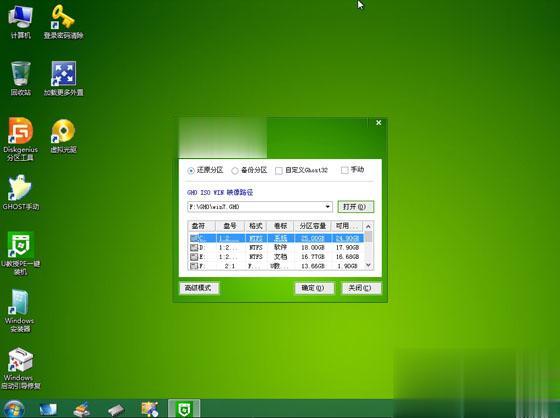This screenshot has width=560, height=418.
Task: Tick the 手动 checkbox
Action: [x=345, y=170]
